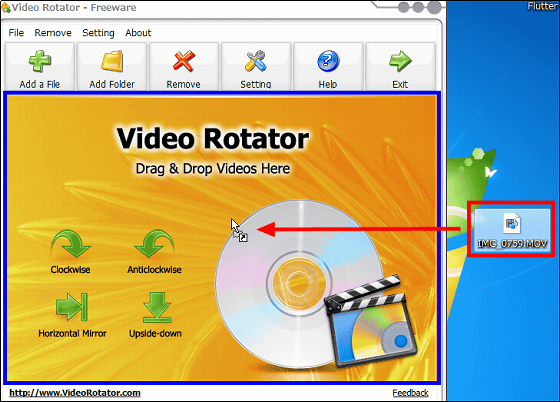The height and width of the screenshot is (402, 560).
Task: Select the Anticlockwise rotation arrow
Action: tap(154, 244)
